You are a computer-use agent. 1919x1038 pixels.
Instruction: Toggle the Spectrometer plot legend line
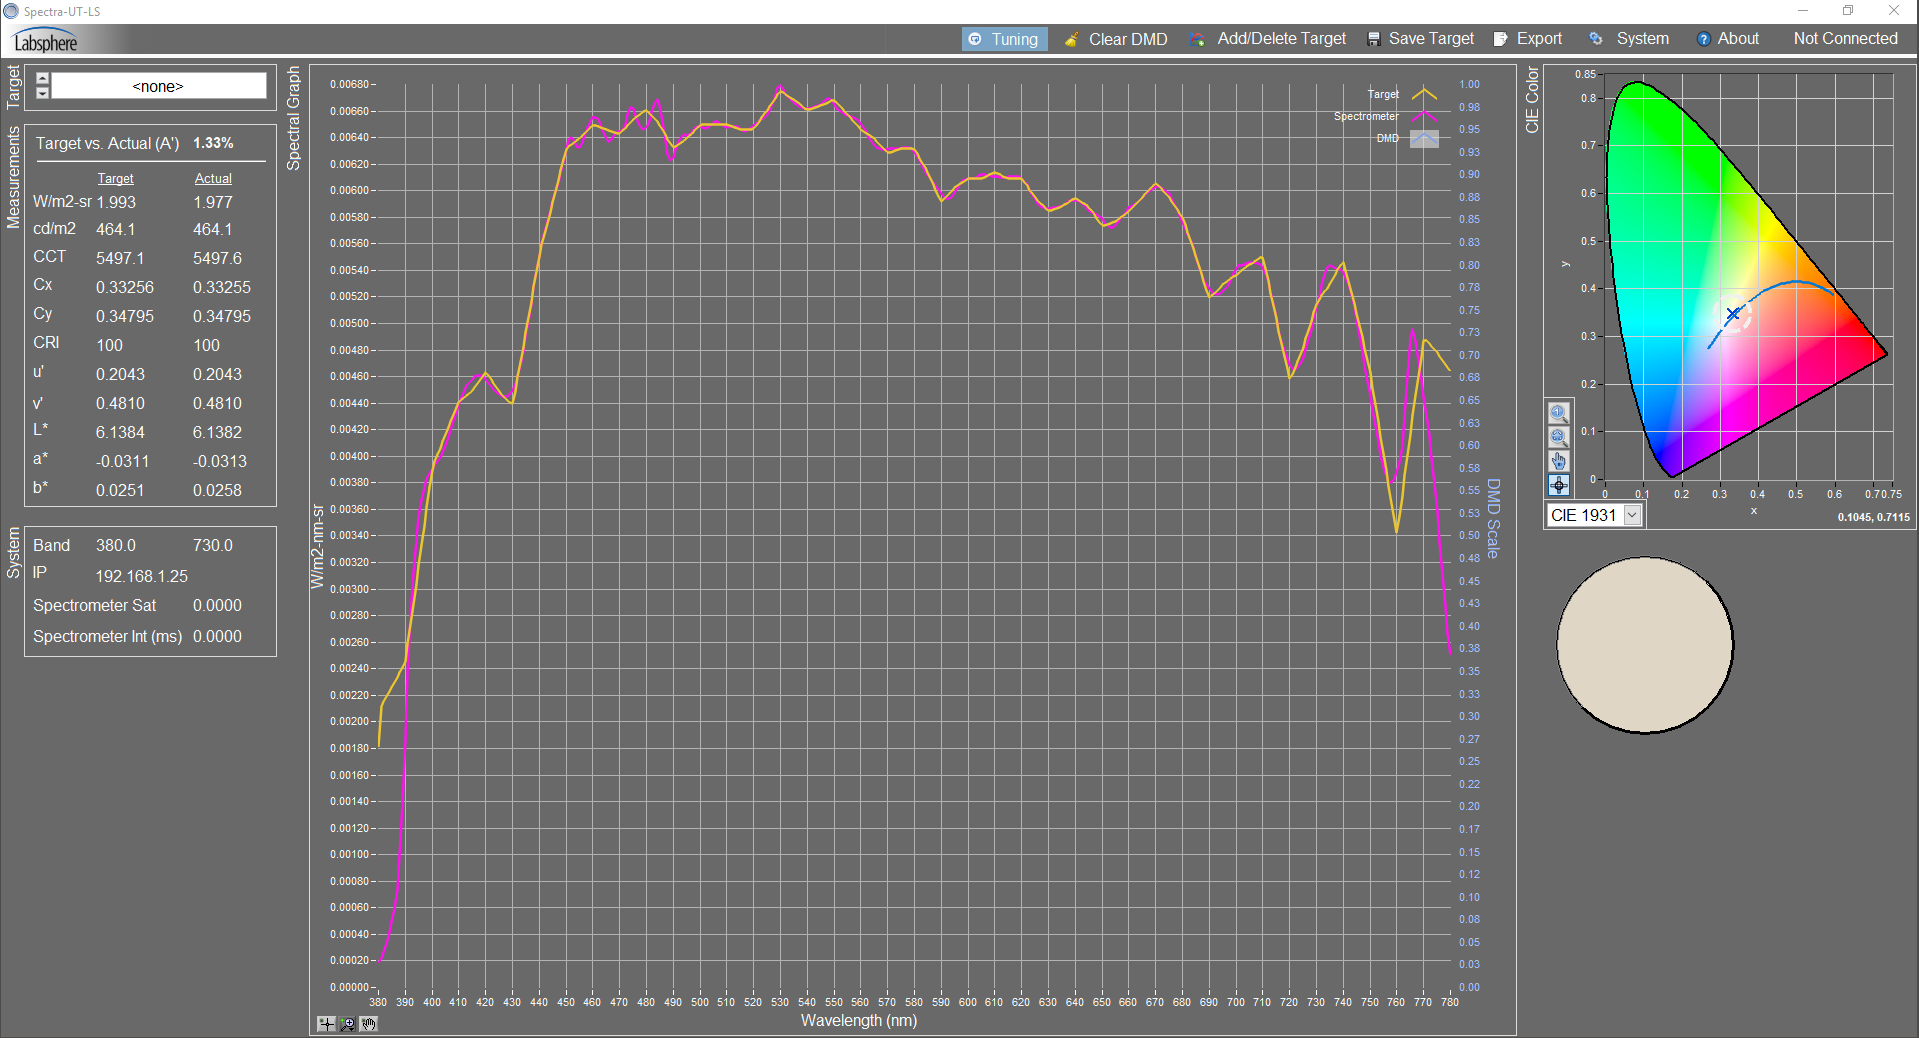[x=1423, y=117]
